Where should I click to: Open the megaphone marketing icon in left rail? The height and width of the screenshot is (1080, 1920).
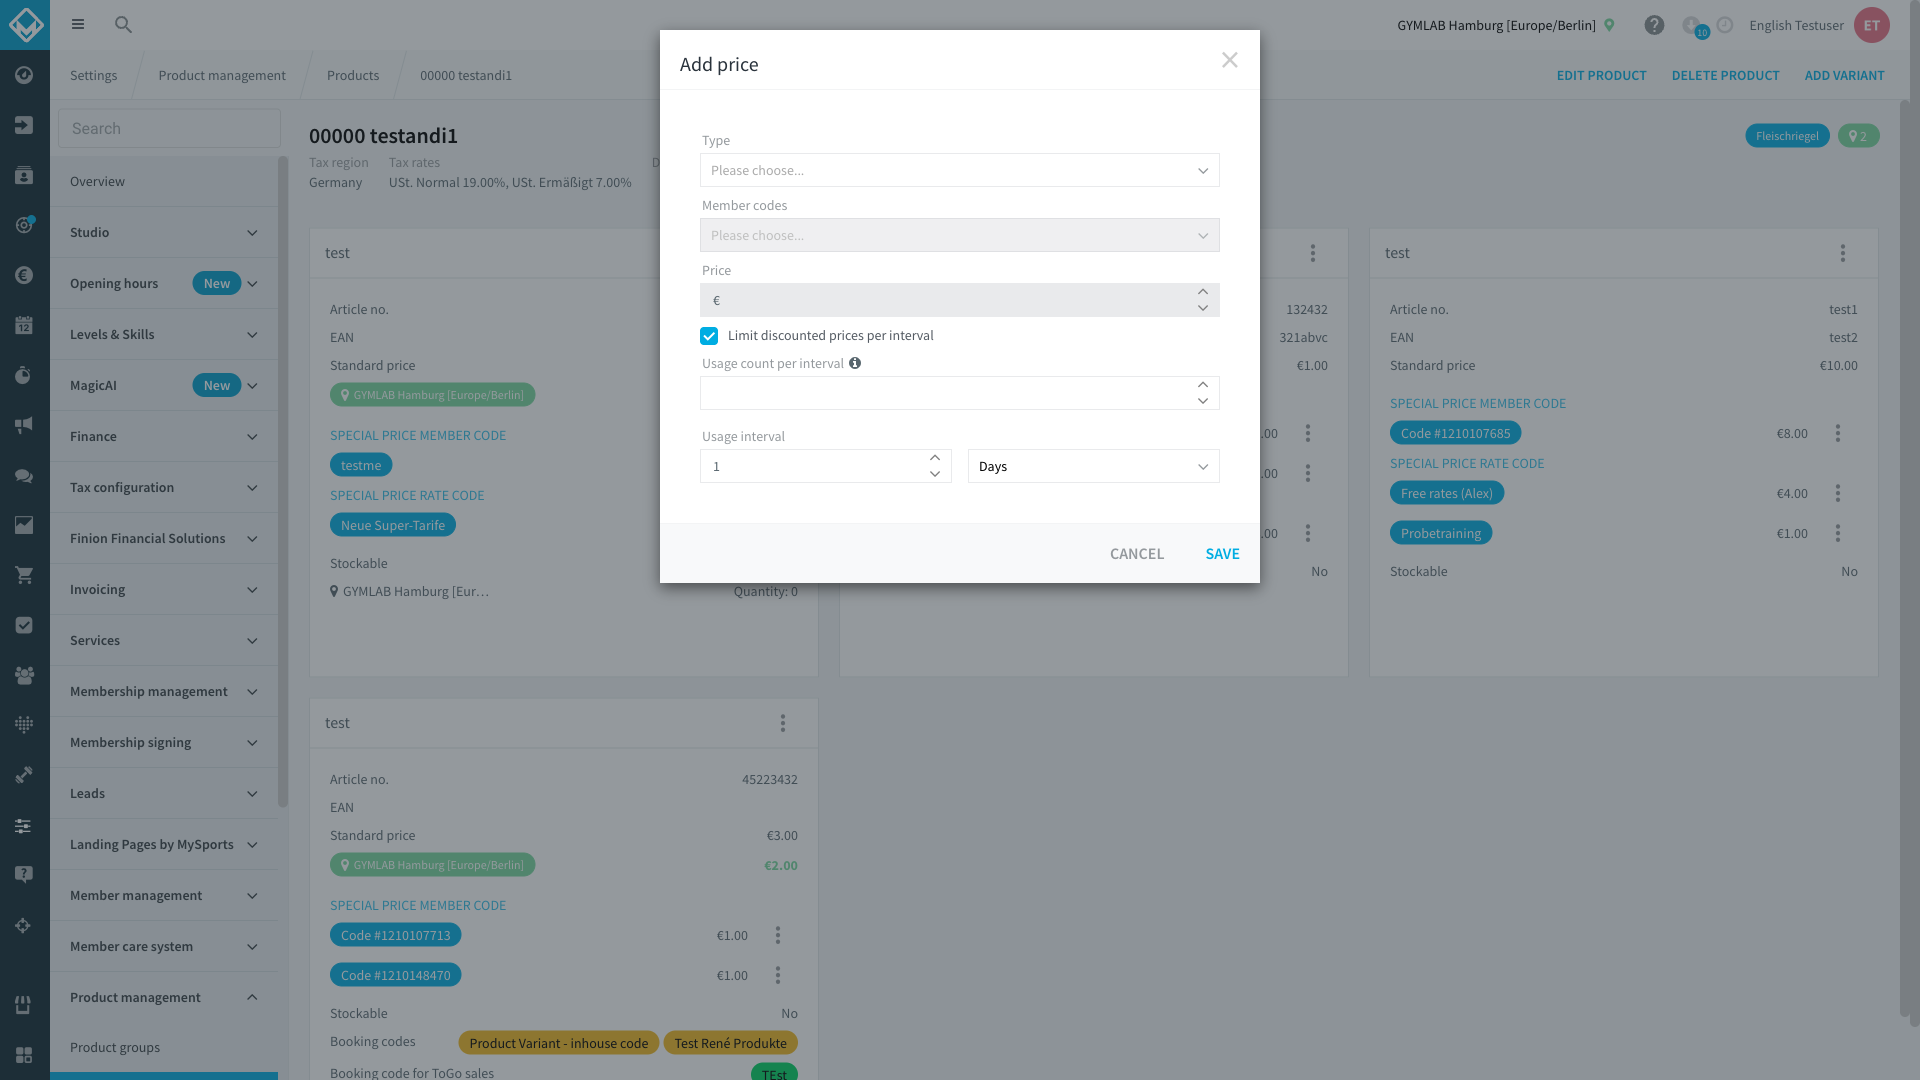(x=24, y=425)
